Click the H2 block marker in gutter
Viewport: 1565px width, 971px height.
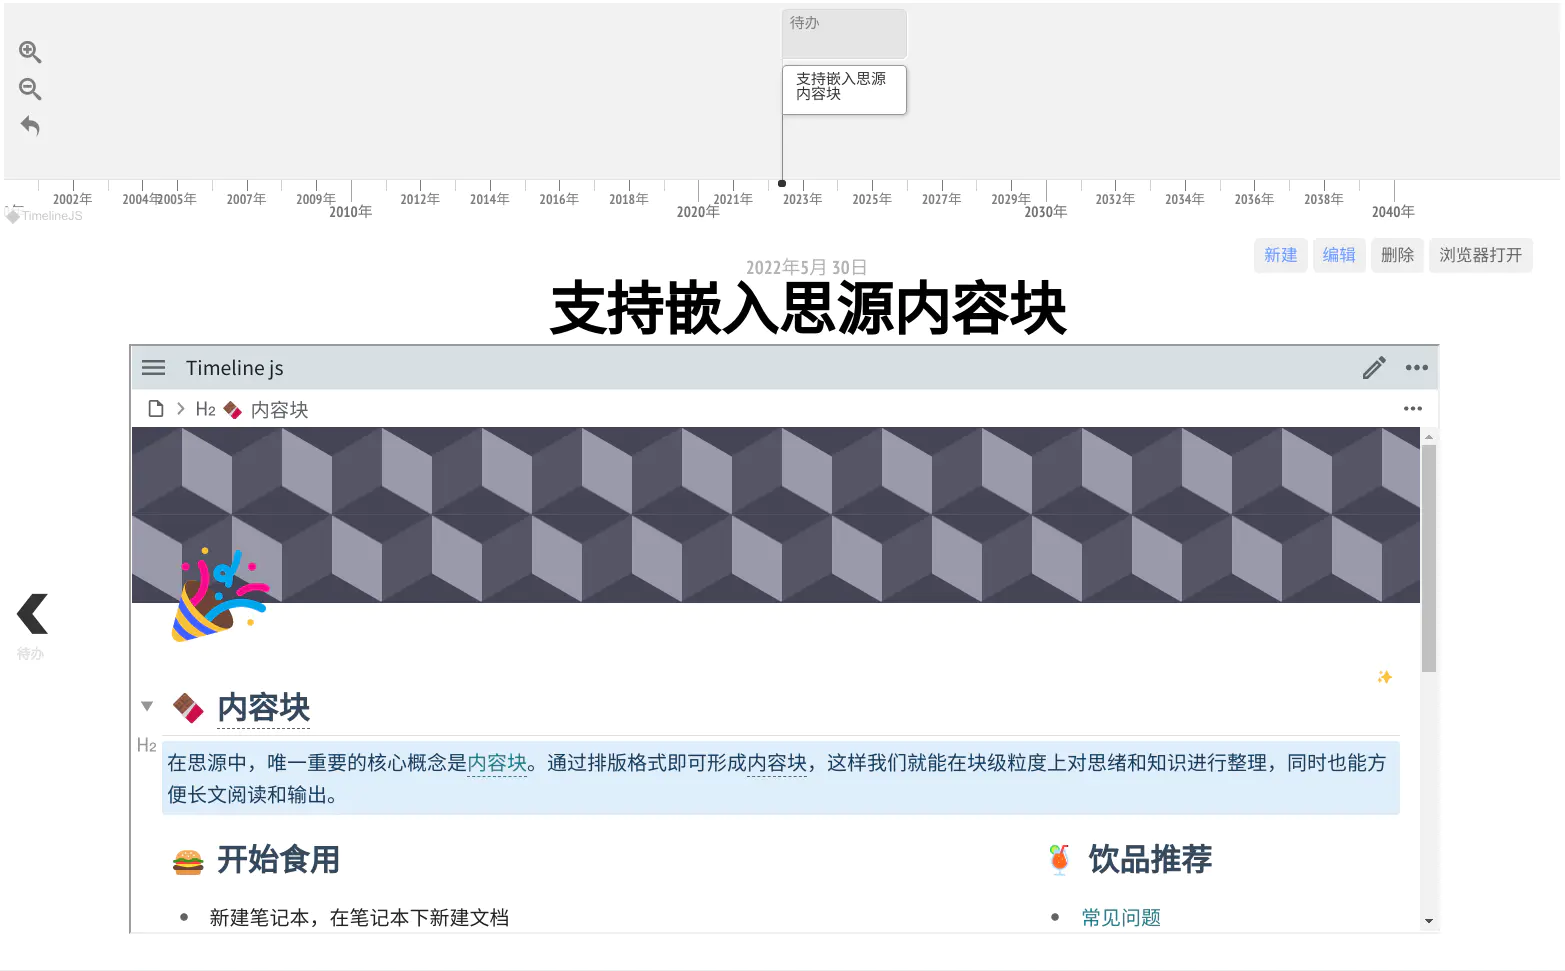(x=146, y=745)
